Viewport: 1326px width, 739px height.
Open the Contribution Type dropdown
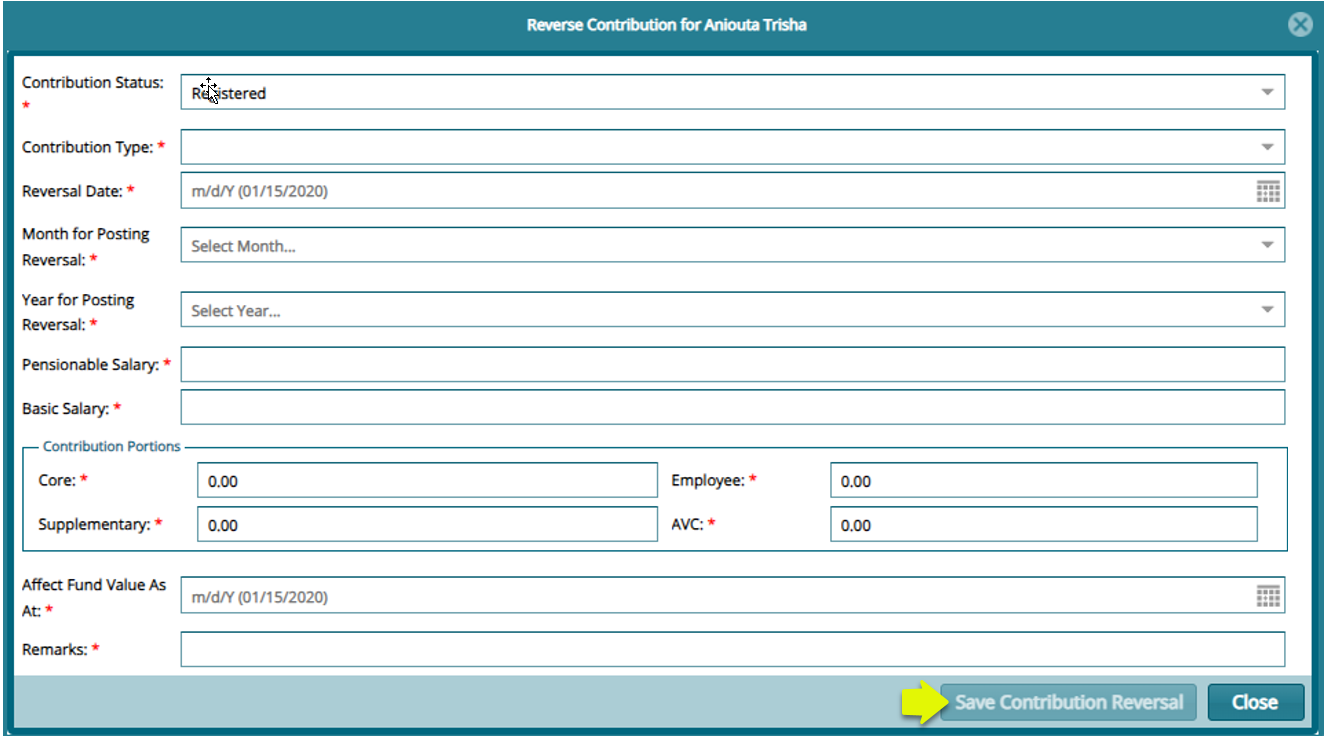point(1267,147)
